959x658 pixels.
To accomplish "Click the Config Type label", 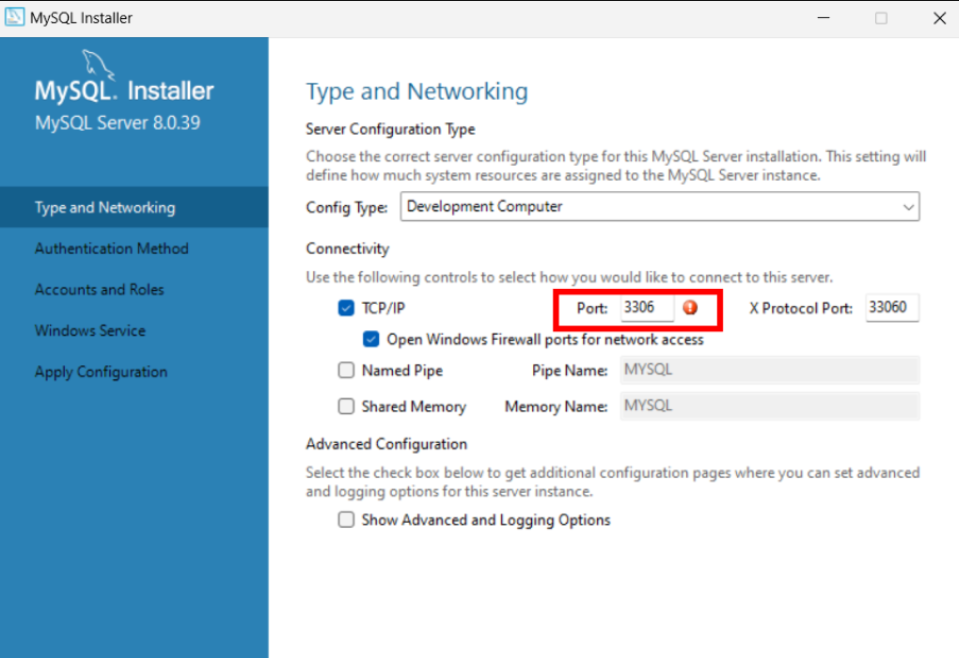I will pyautogui.click(x=347, y=208).
